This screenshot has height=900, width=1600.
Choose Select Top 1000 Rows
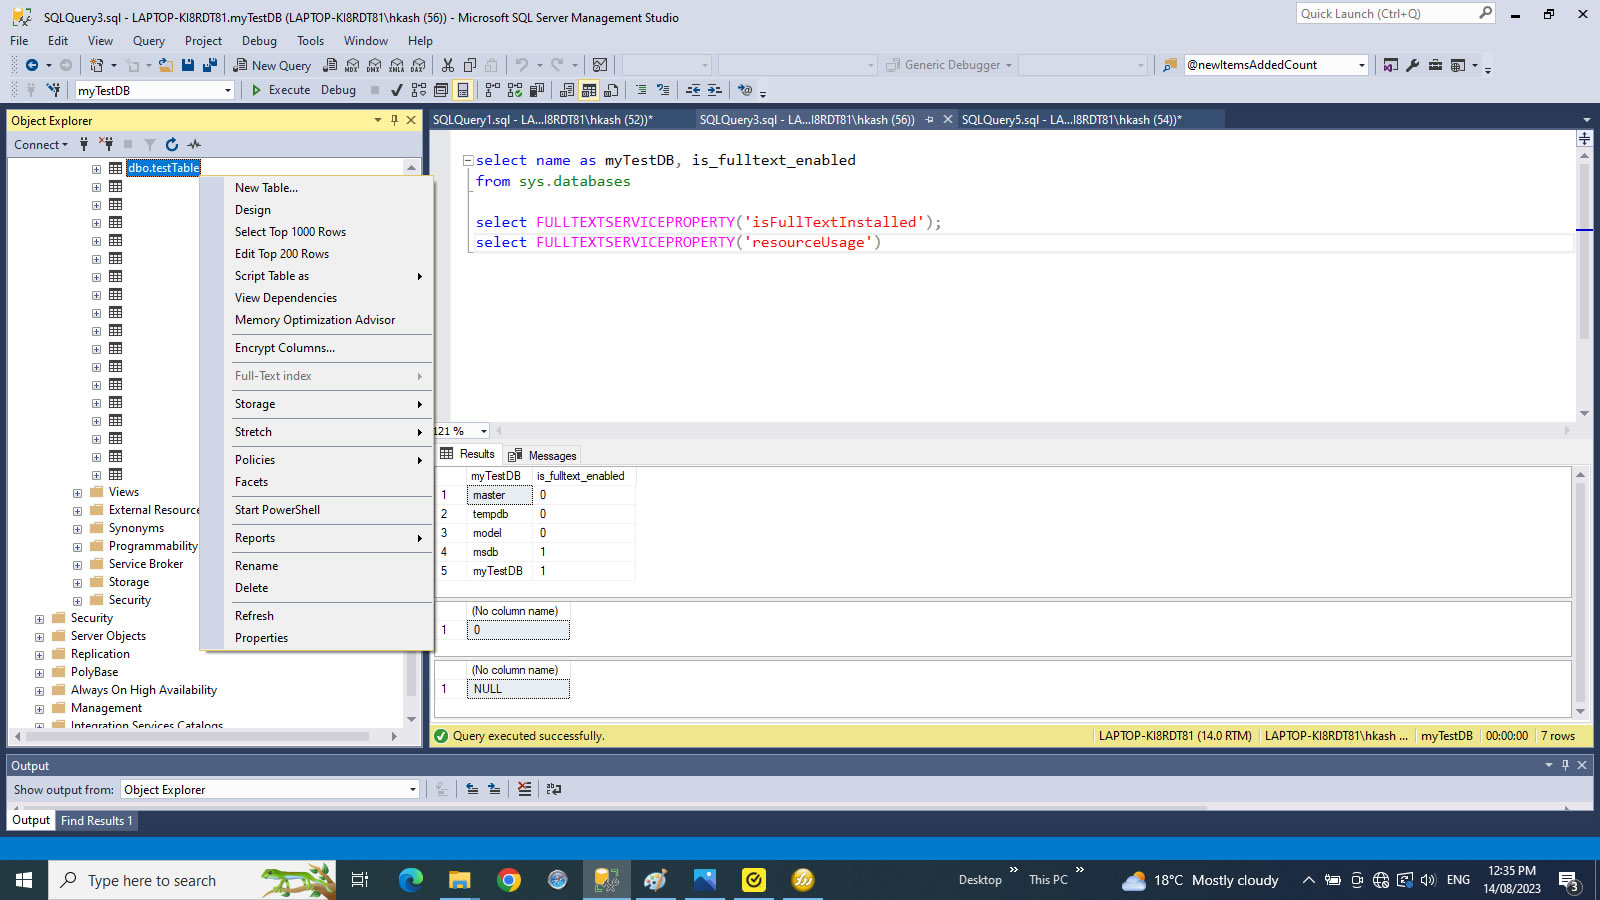point(290,232)
